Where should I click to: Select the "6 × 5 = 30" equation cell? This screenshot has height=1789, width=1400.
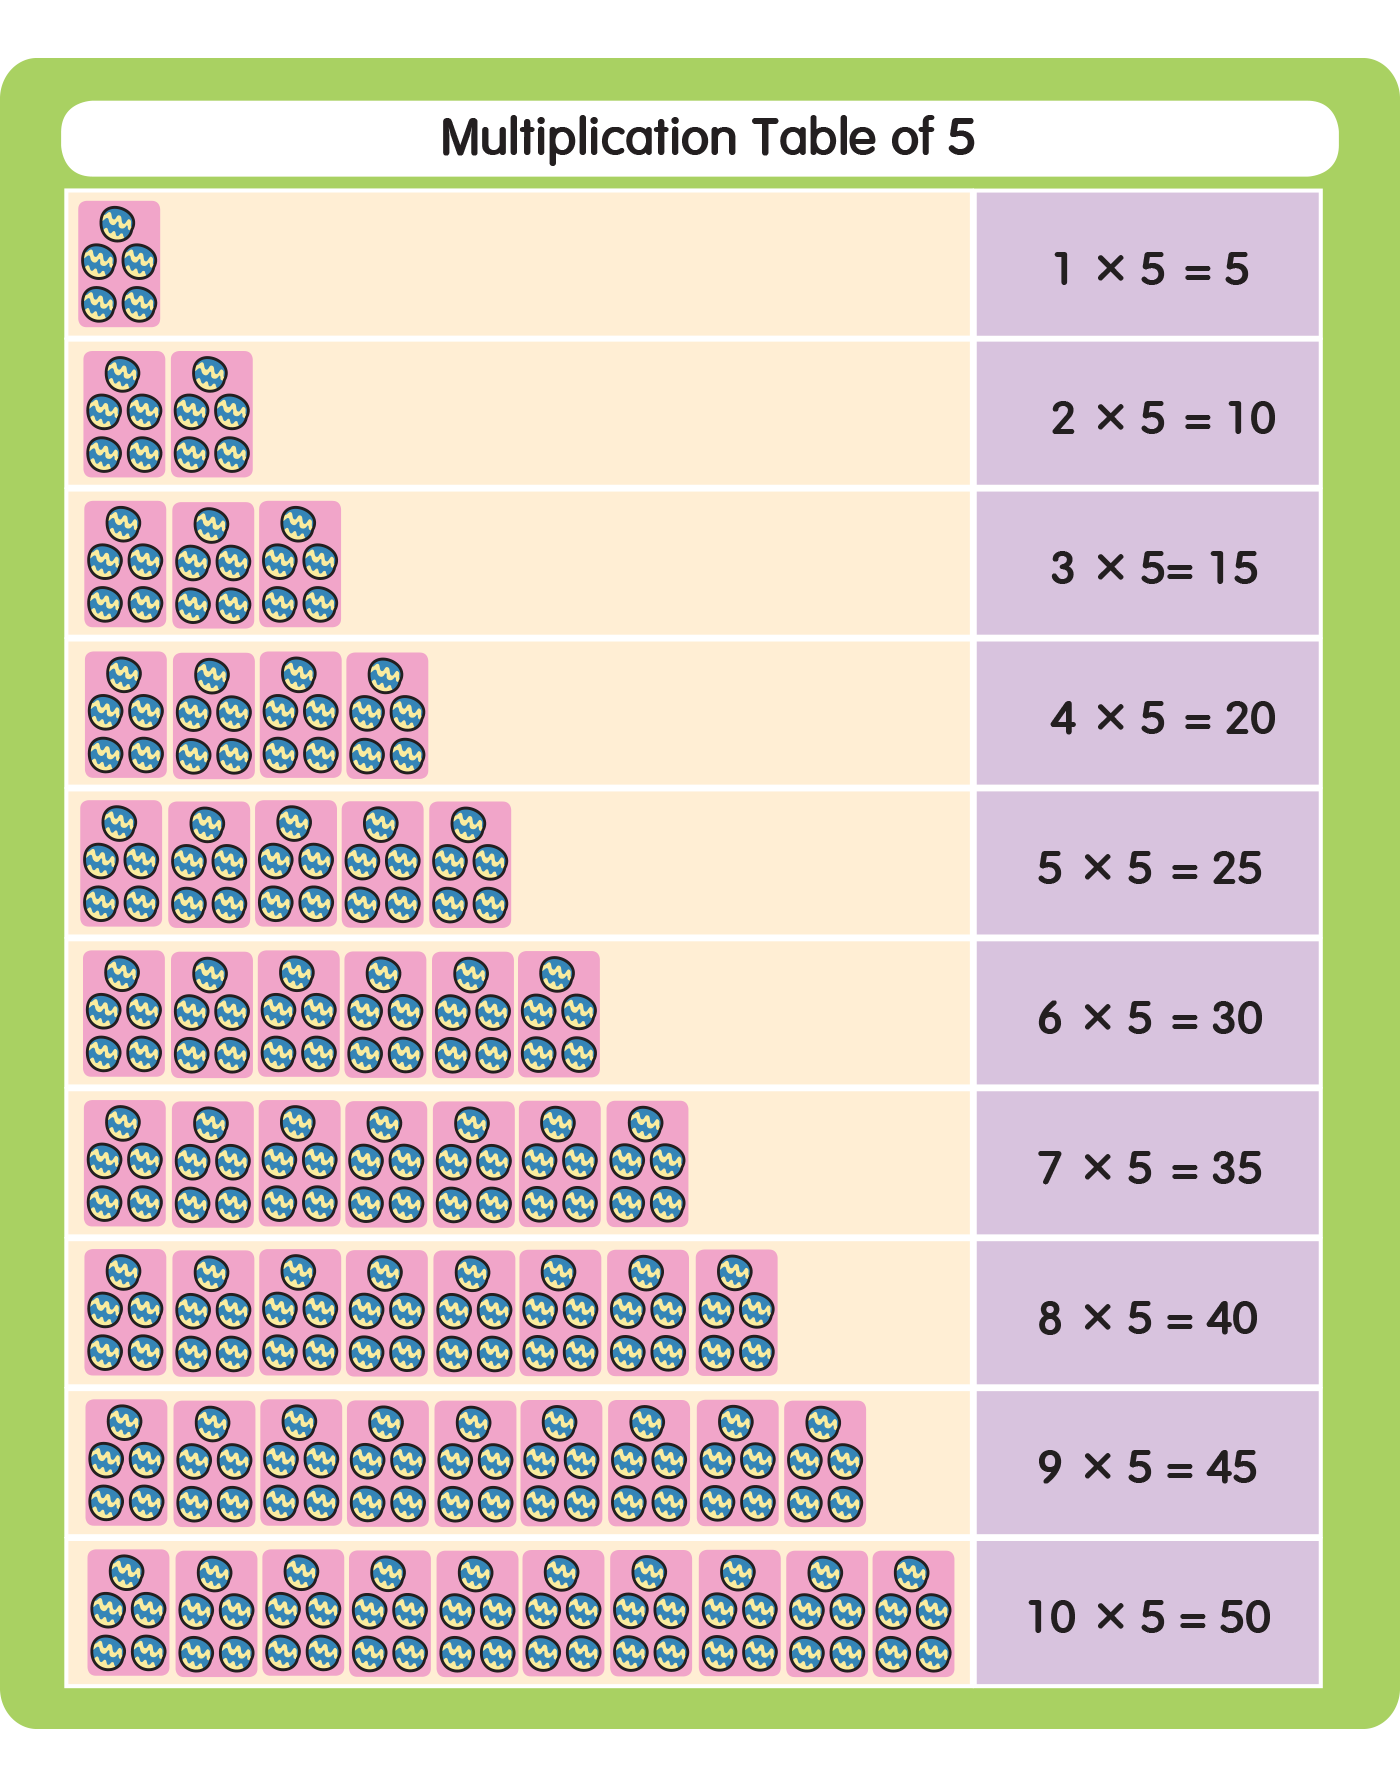tap(1149, 1018)
